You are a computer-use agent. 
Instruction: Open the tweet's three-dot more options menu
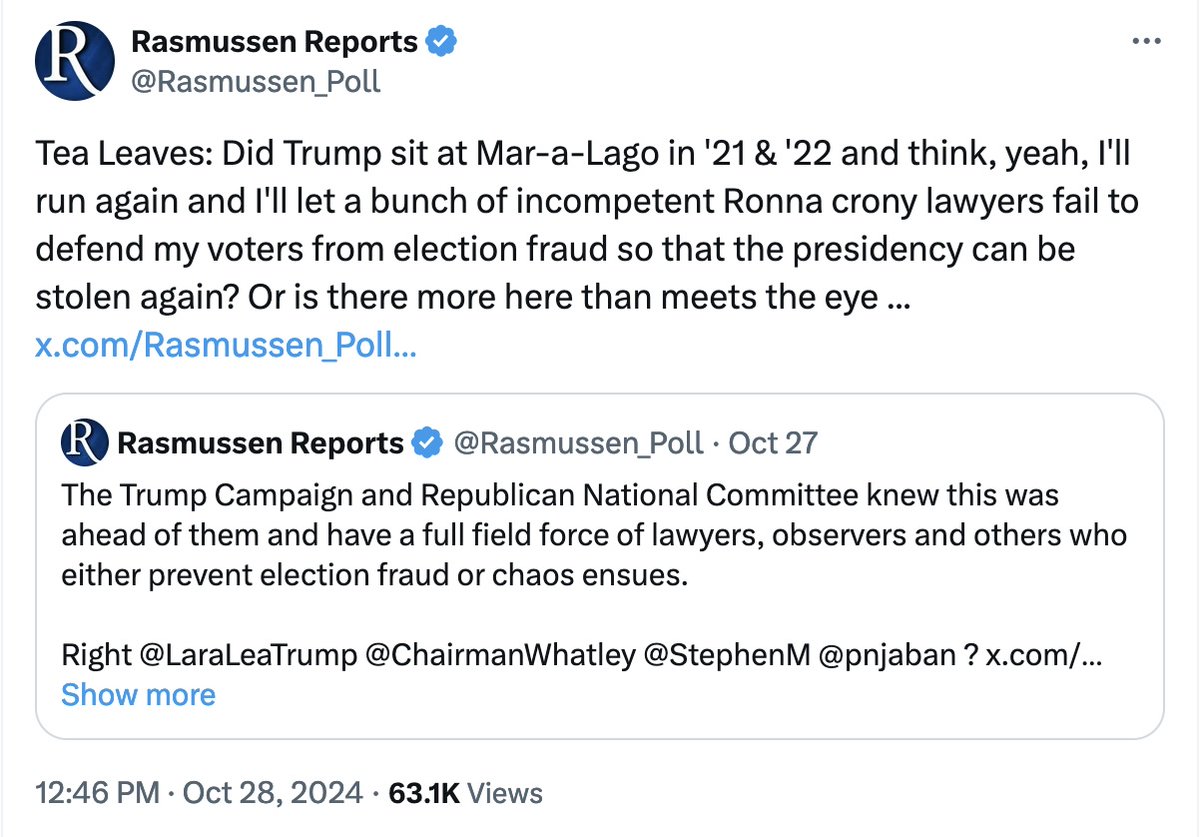click(1145, 42)
